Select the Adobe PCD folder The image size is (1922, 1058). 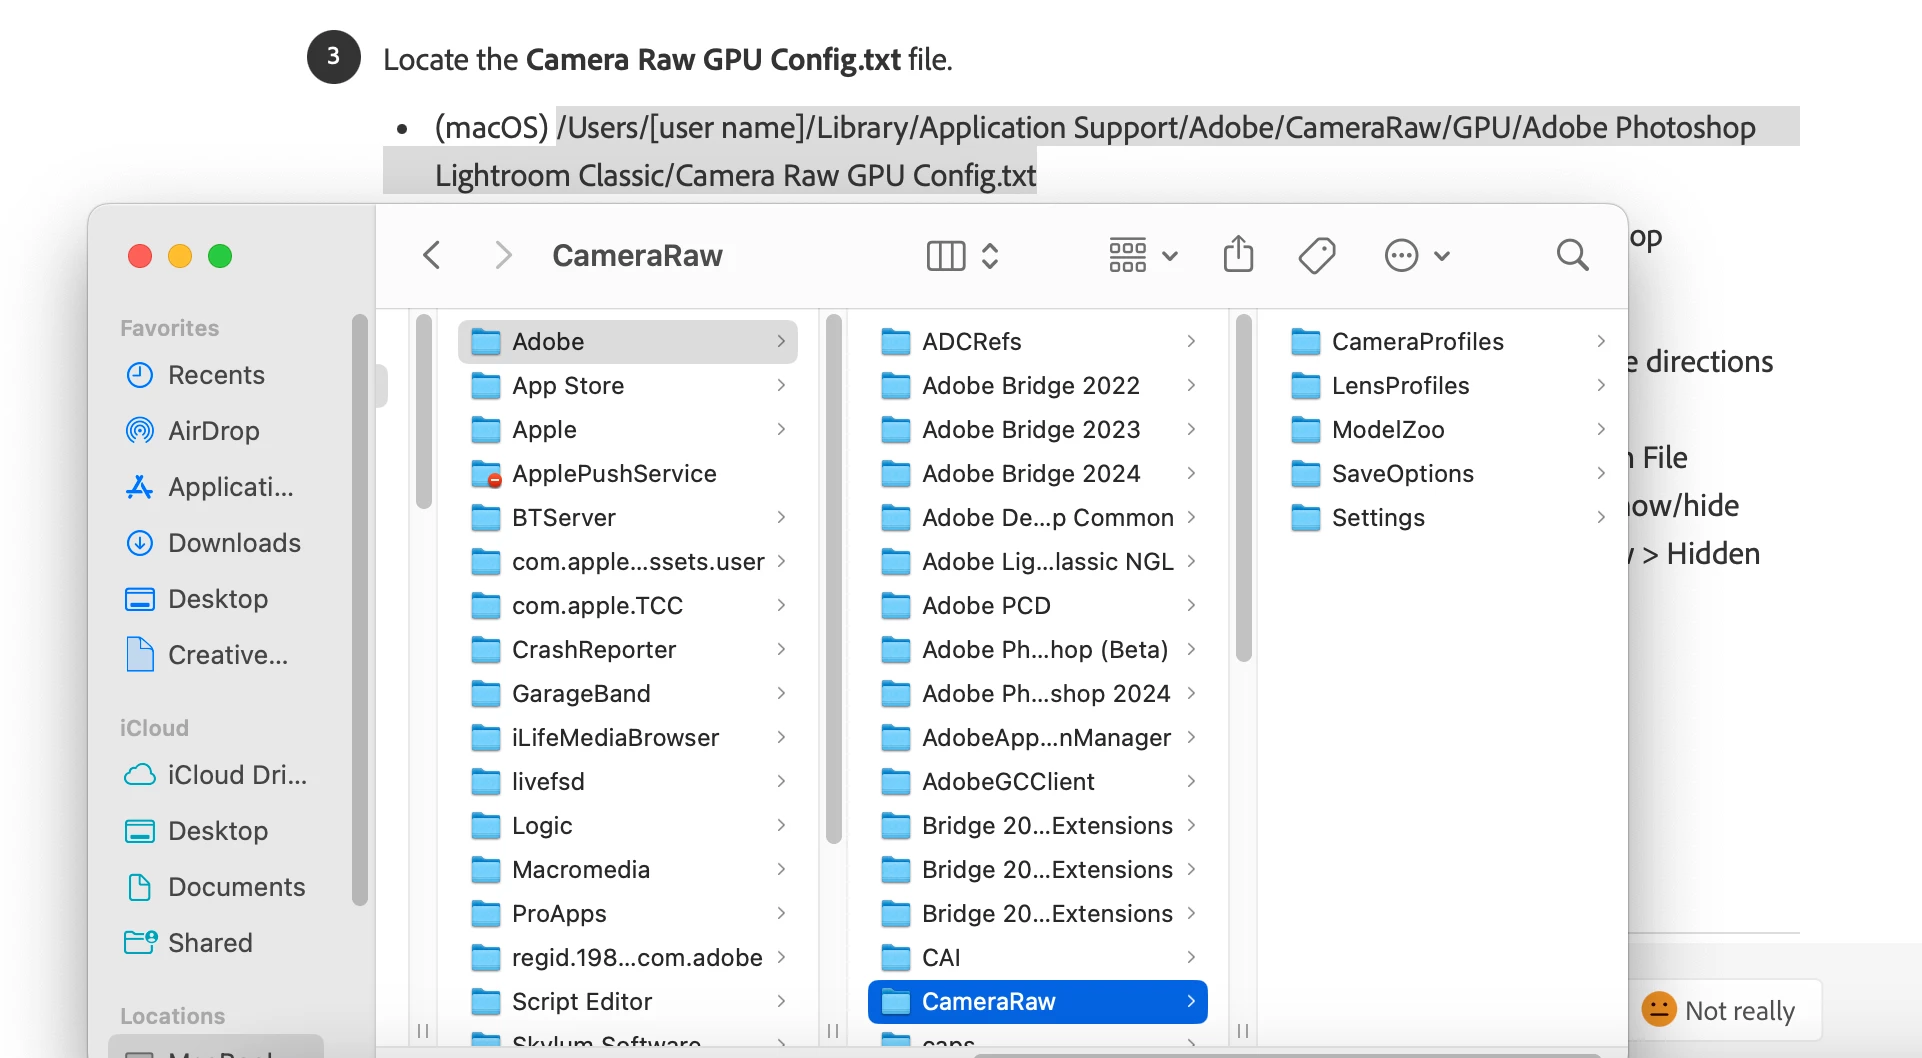[1037, 606]
